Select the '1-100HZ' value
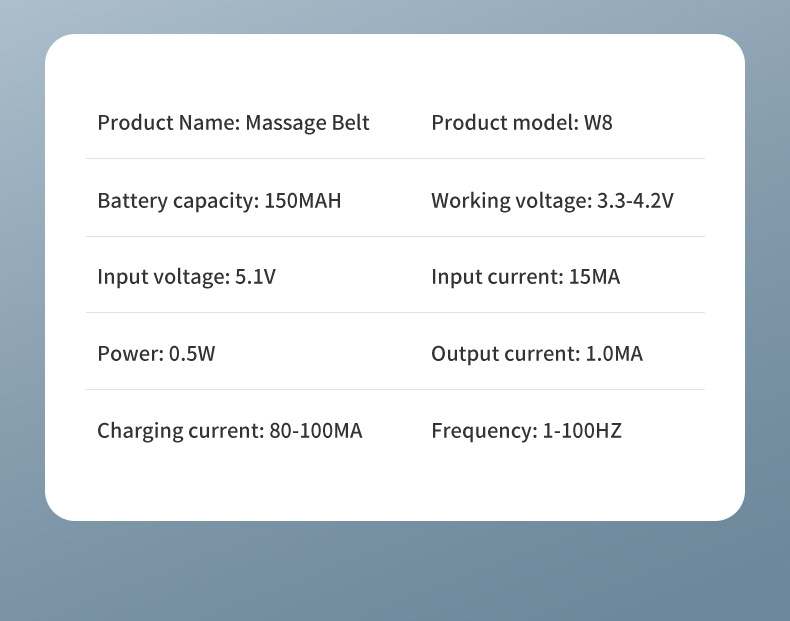This screenshot has height=621, width=790. 582,431
